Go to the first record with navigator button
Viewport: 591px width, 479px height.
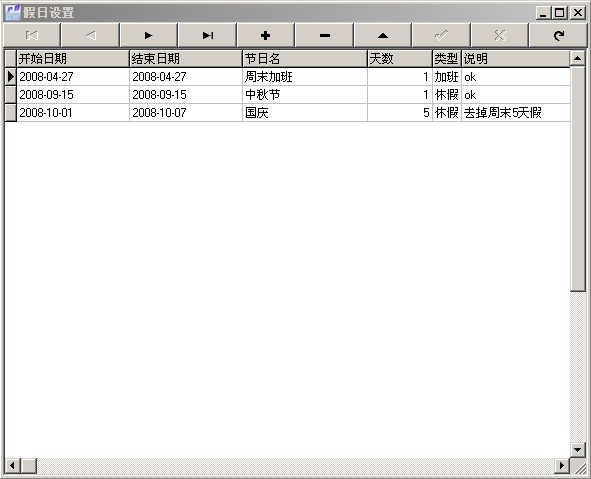point(32,35)
